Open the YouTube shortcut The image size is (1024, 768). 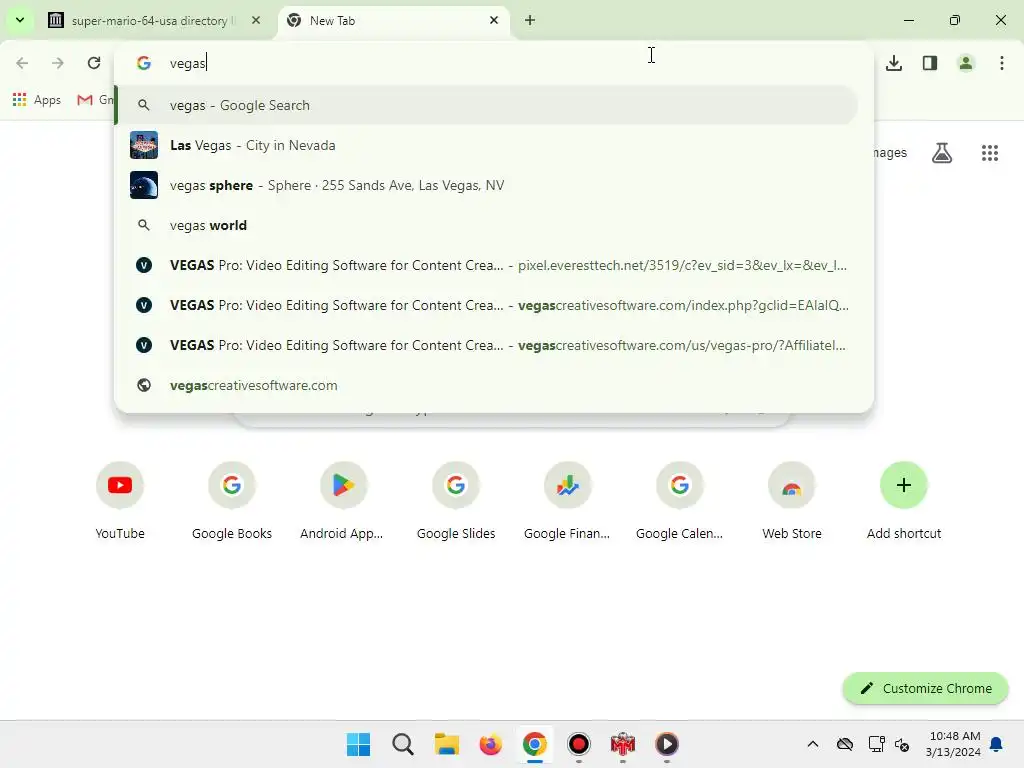[120, 501]
